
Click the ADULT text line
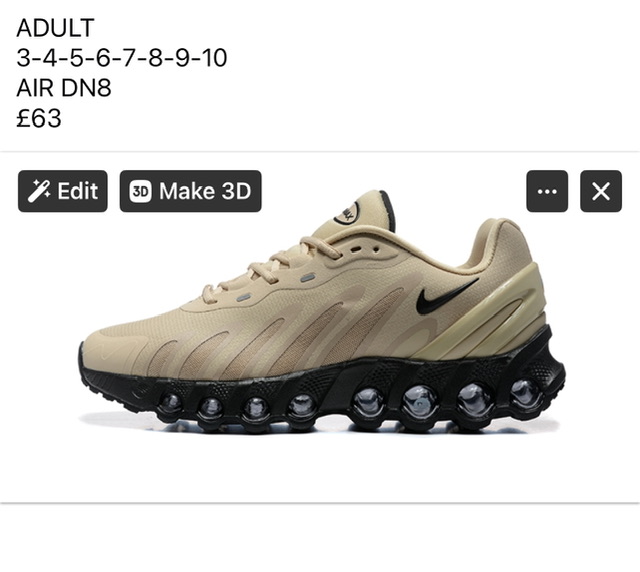[56, 28]
